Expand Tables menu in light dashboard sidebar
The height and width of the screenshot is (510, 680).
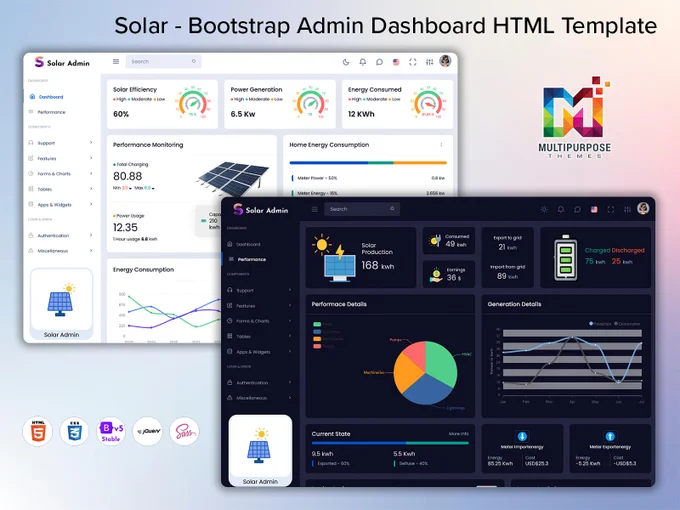tap(60, 189)
